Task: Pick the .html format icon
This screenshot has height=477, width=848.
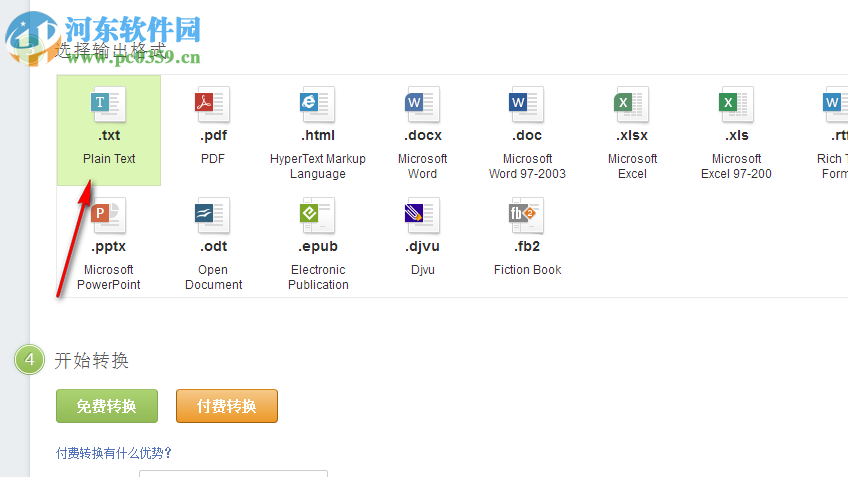Action: tap(317, 104)
